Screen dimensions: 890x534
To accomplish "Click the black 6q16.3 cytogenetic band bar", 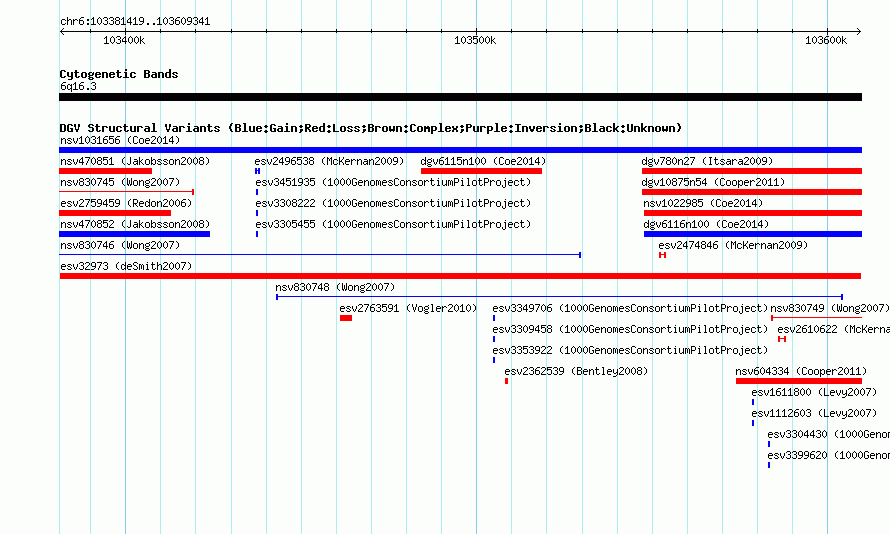I will (460, 97).
